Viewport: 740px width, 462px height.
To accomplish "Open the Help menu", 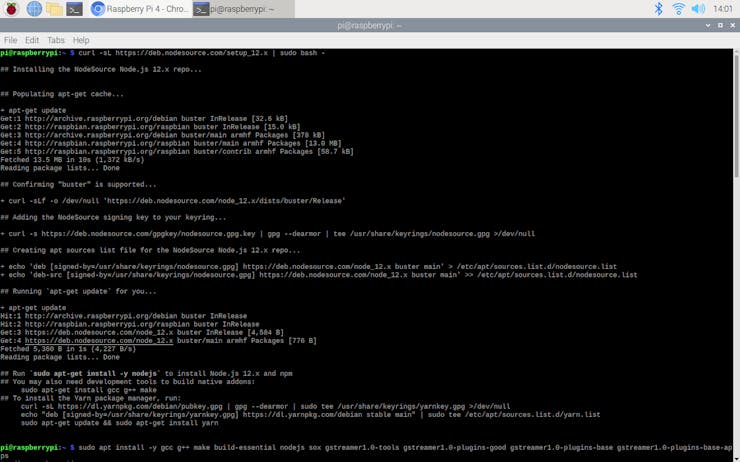I will [81, 40].
